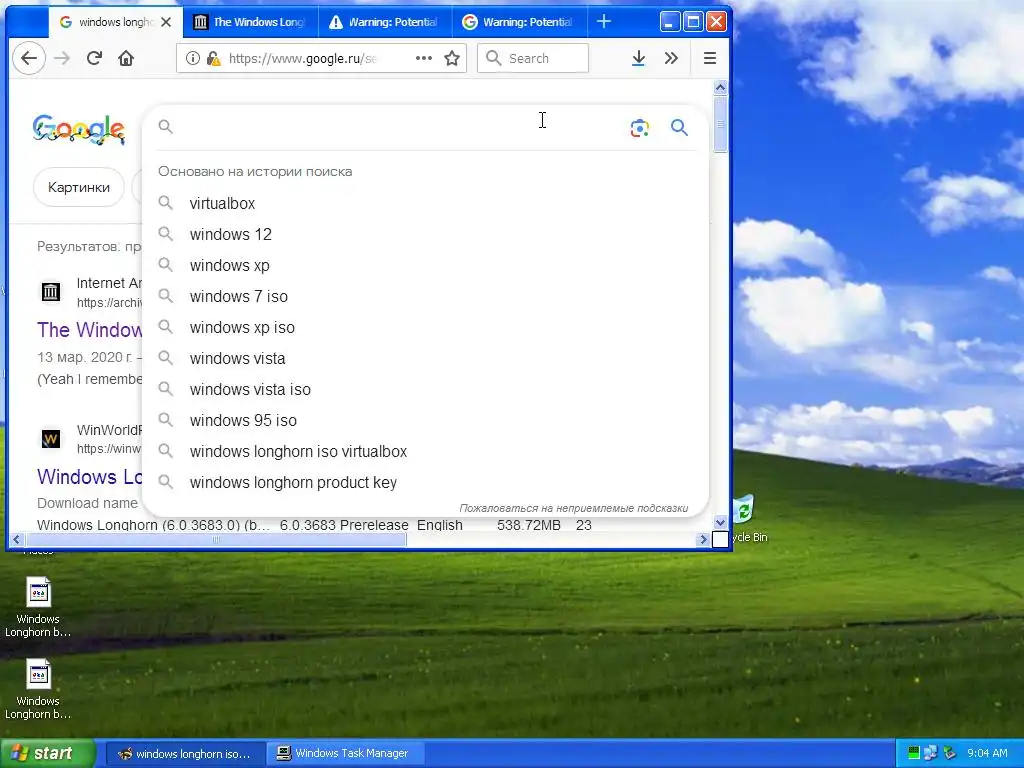1024x768 pixels.
Task: Minimize the Firefox window
Action: click(x=669, y=22)
